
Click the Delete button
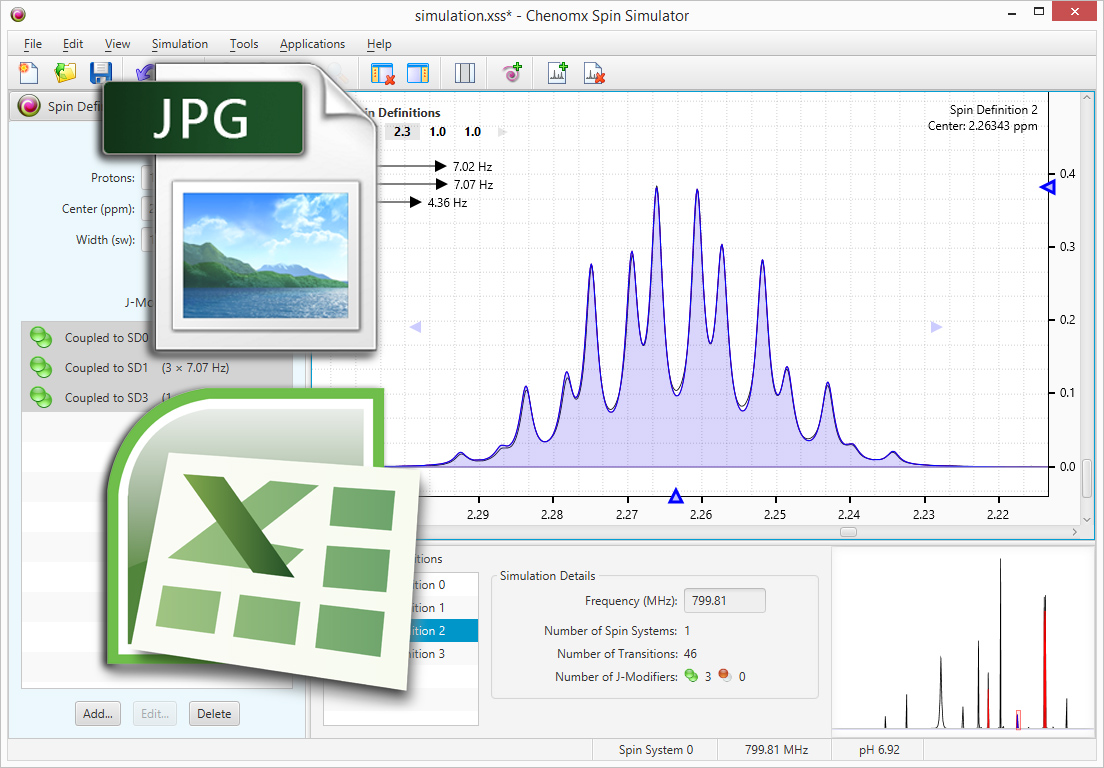click(214, 714)
